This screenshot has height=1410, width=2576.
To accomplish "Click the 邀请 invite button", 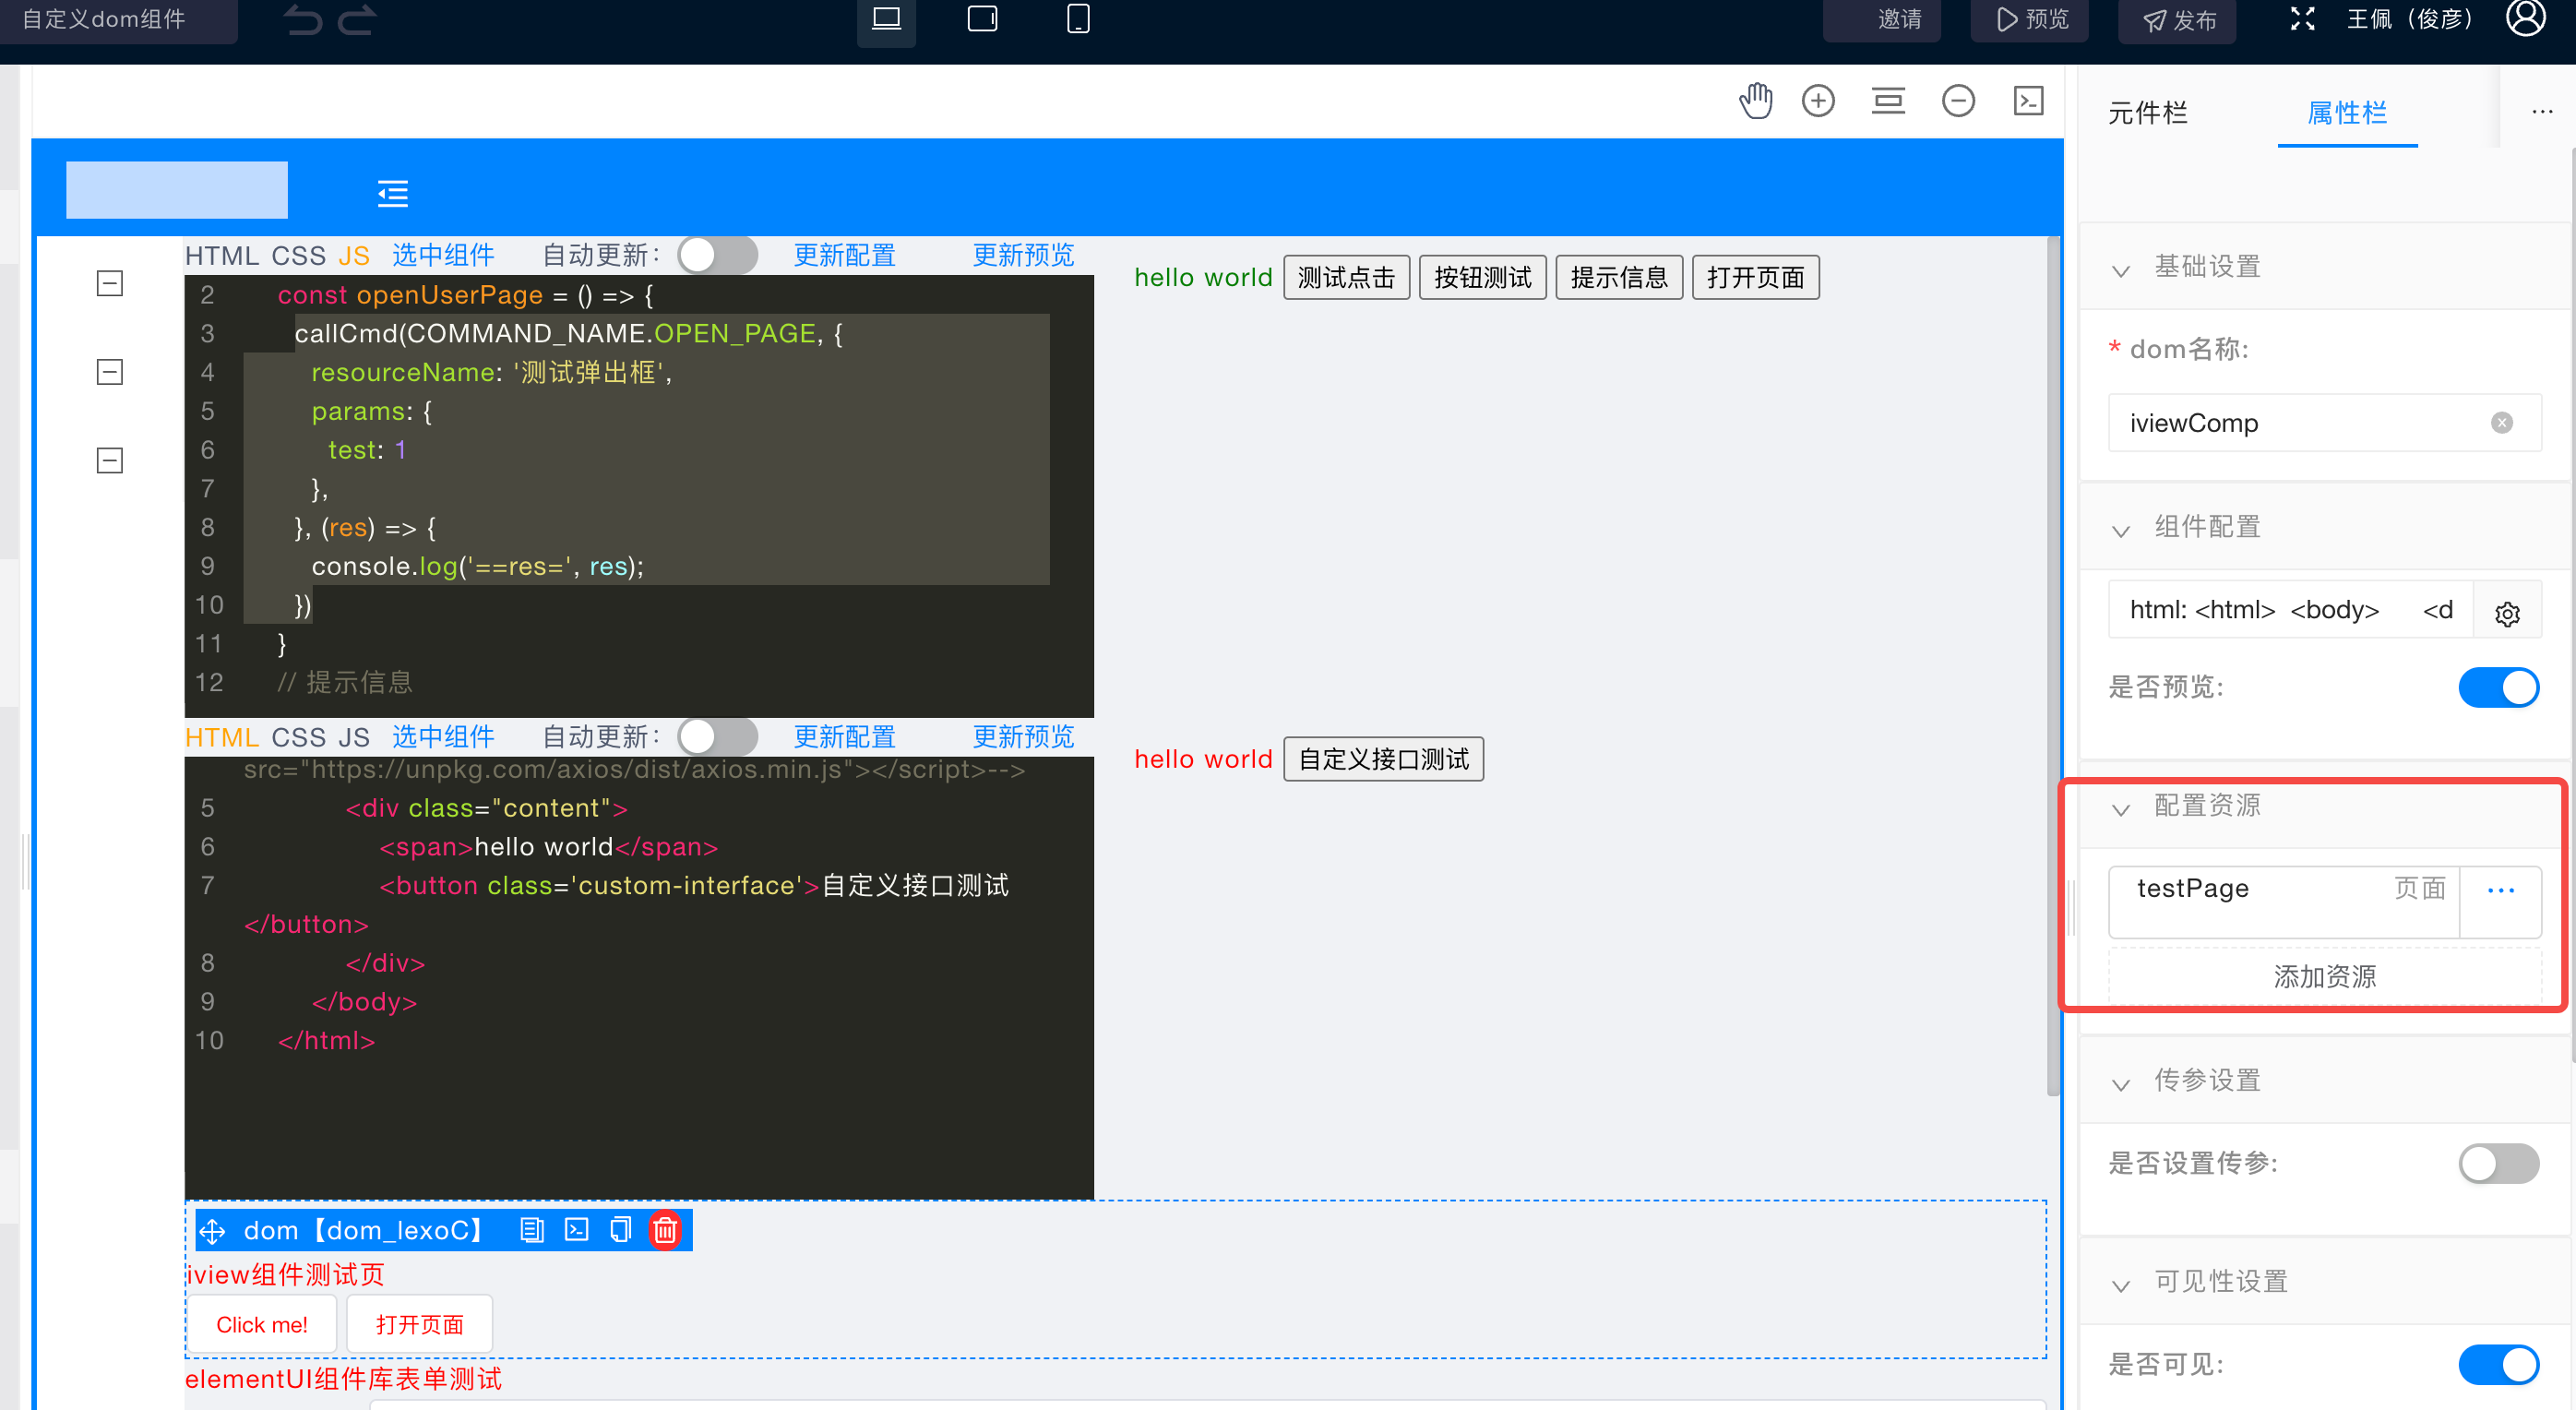I will pyautogui.click(x=1882, y=20).
